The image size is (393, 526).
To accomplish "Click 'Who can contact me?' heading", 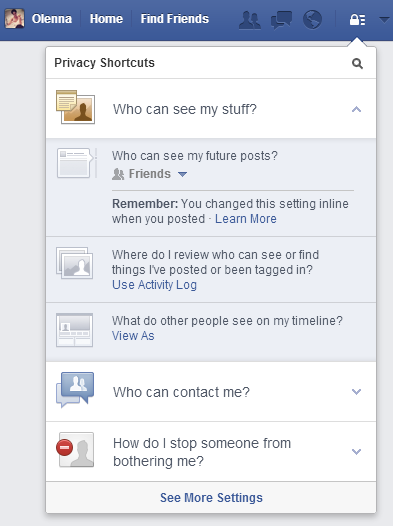I will [x=181, y=392].
